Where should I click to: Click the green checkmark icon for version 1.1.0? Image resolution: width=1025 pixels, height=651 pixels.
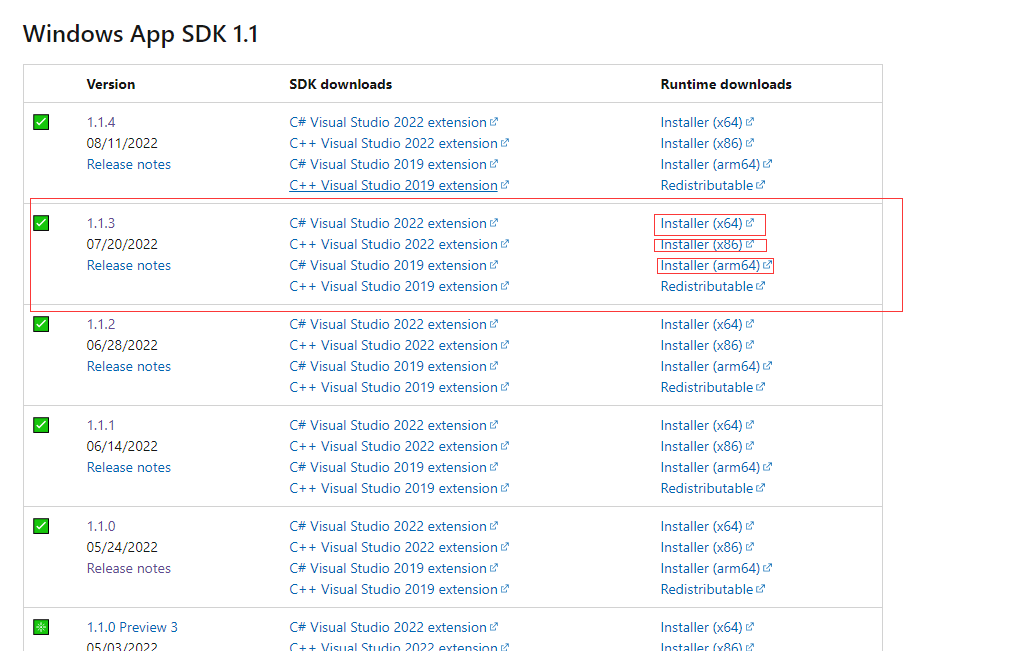pos(41,526)
